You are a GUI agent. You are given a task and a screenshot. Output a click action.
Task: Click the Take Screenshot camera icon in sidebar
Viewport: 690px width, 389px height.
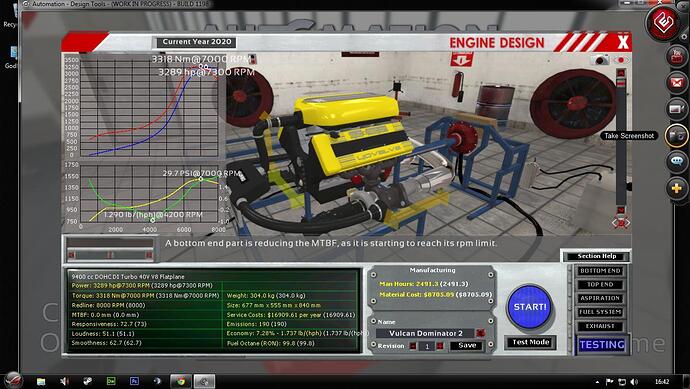[676, 136]
